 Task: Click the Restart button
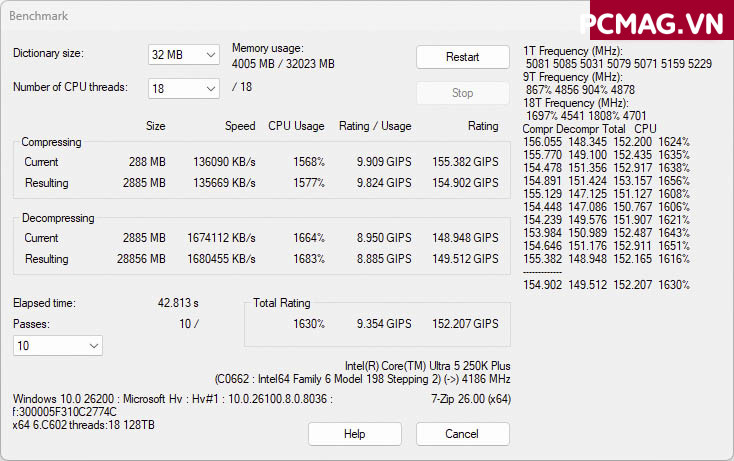pos(462,57)
